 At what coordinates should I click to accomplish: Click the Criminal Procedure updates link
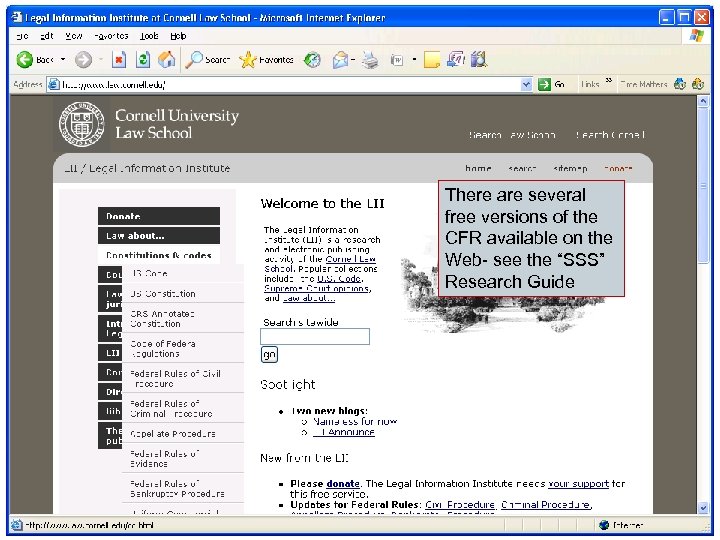point(546,505)
